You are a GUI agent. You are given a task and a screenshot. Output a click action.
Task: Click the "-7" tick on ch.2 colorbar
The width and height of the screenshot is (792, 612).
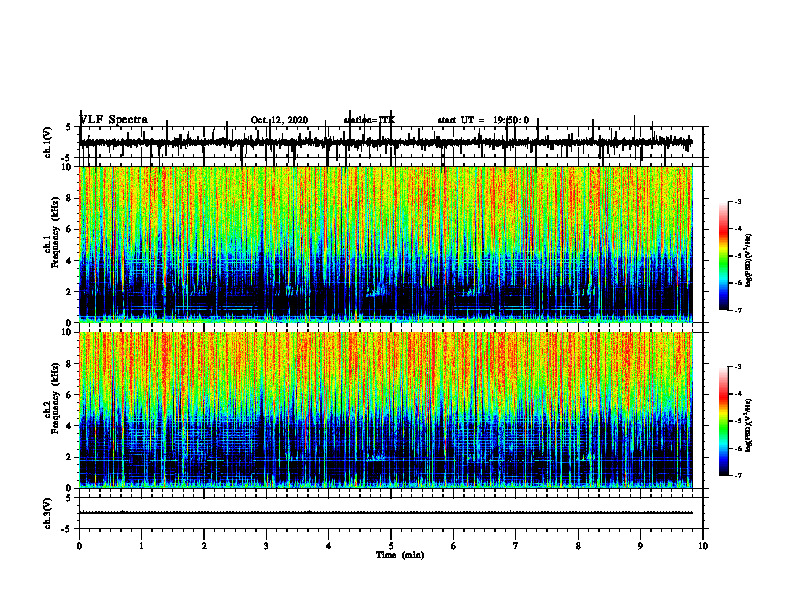tap(738, 475)
